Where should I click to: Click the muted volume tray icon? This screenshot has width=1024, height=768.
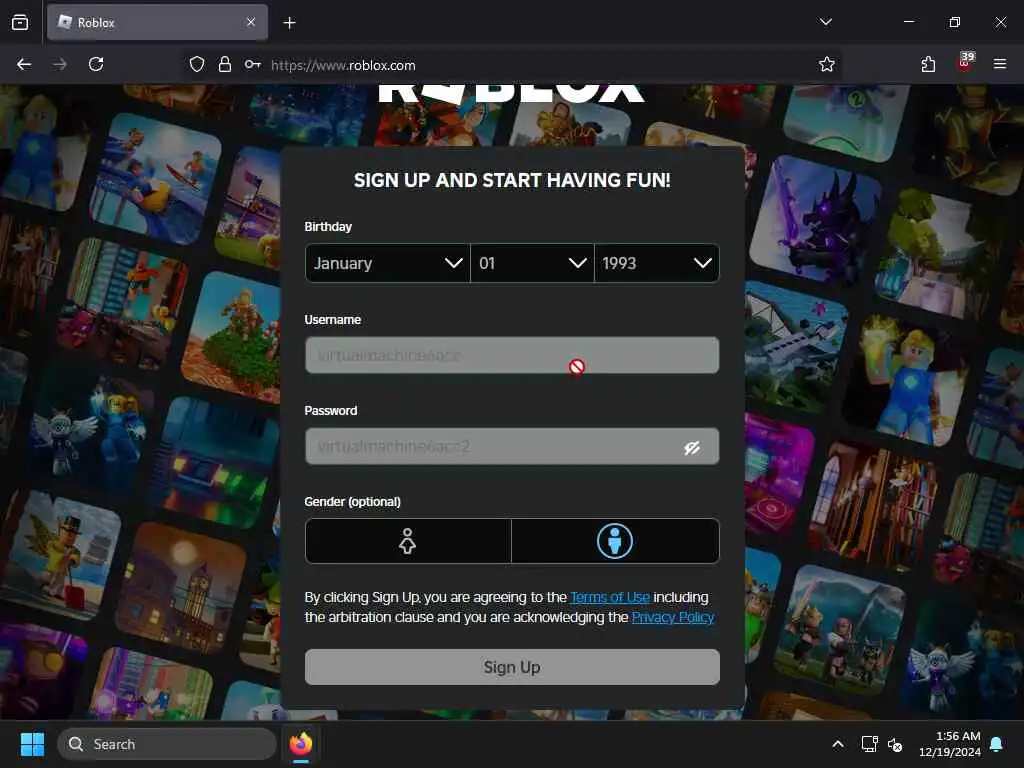895,744
